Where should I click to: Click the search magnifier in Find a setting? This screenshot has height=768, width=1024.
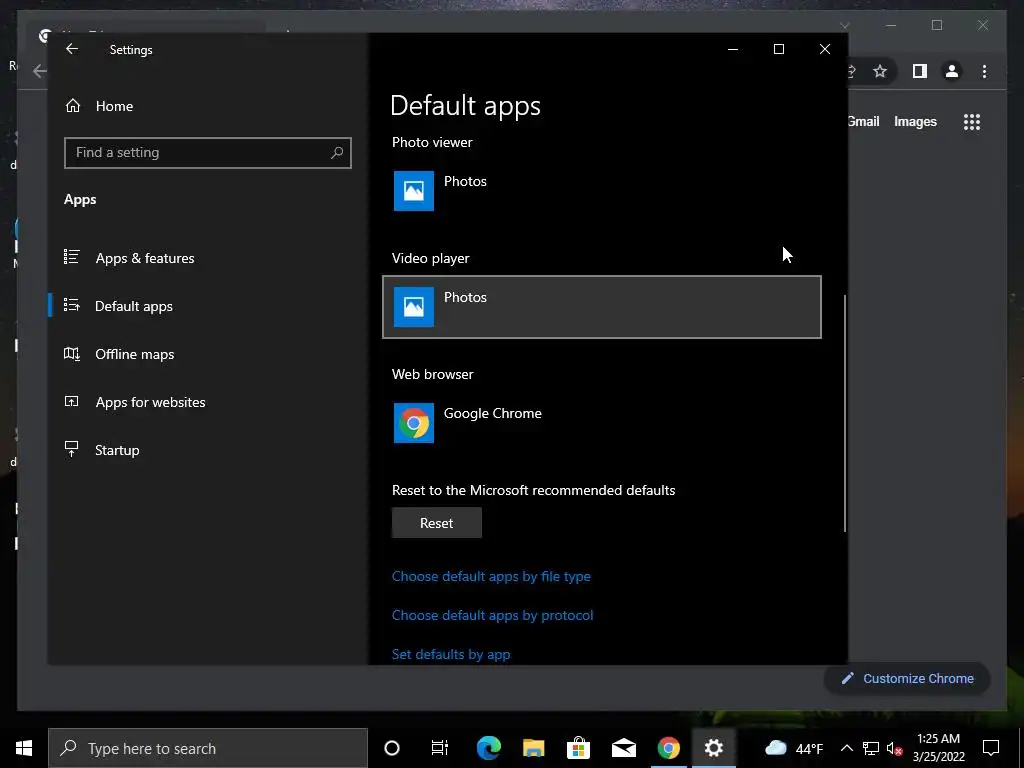pos(336,153)
